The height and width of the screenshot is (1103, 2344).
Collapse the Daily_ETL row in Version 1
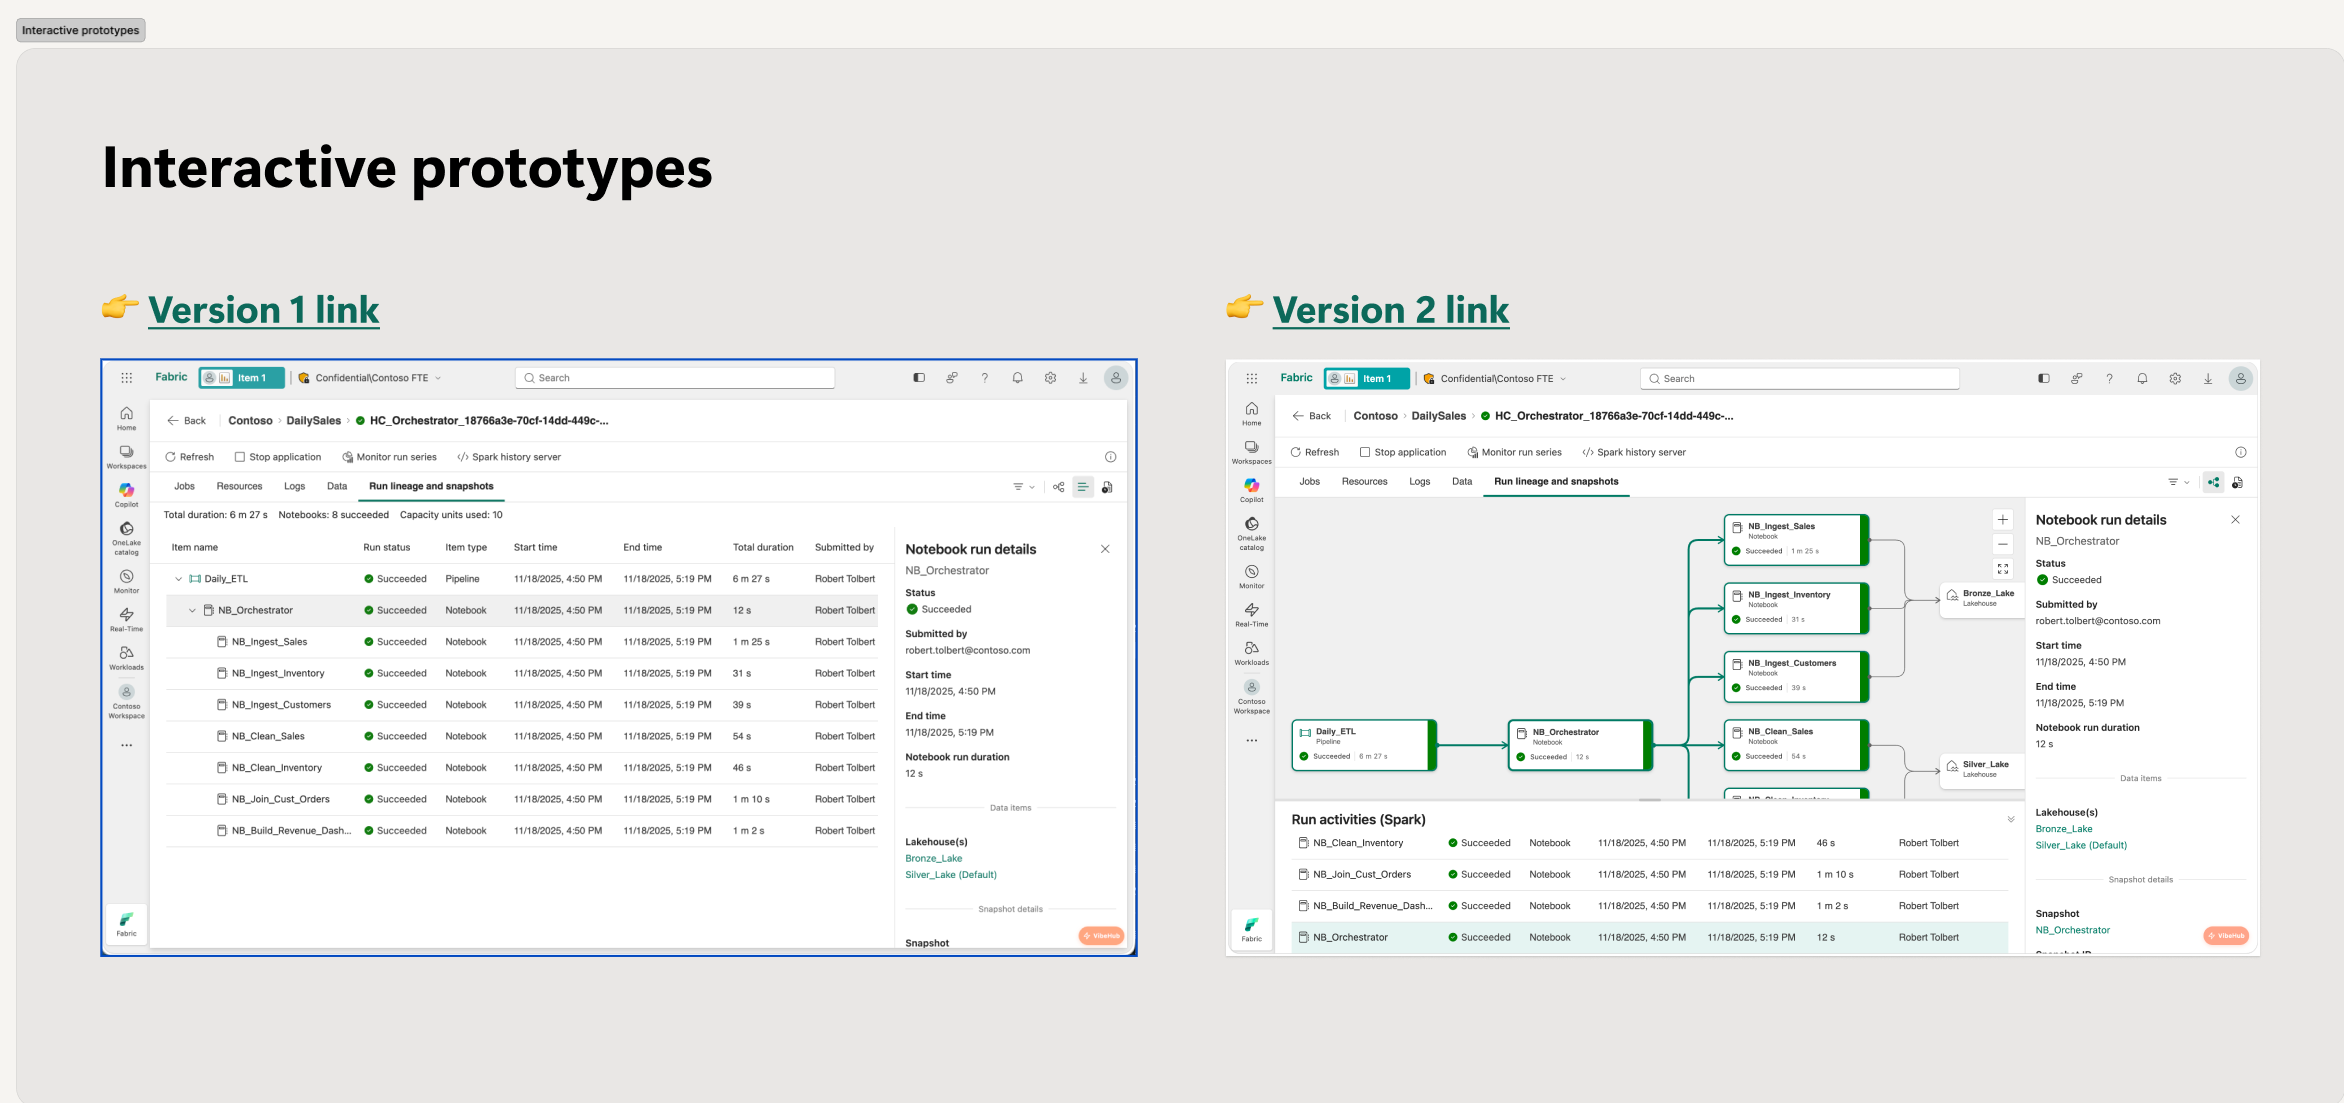(x=179, y=579)
